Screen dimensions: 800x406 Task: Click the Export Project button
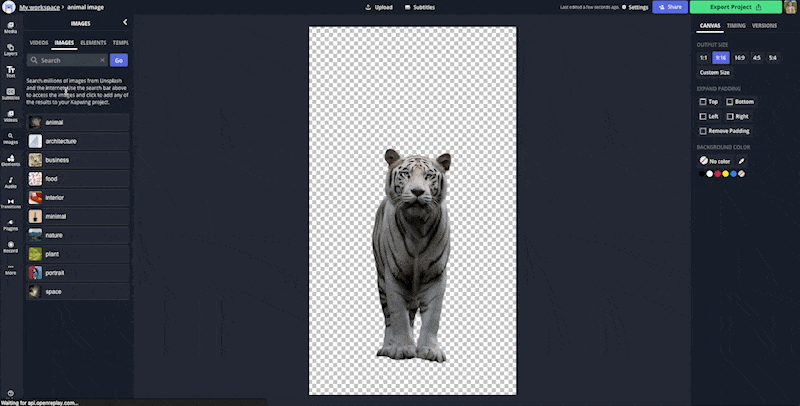735,7
